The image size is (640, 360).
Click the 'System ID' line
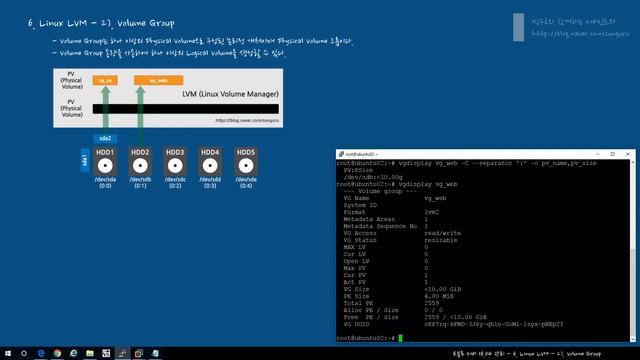click(x=360, y=205)
